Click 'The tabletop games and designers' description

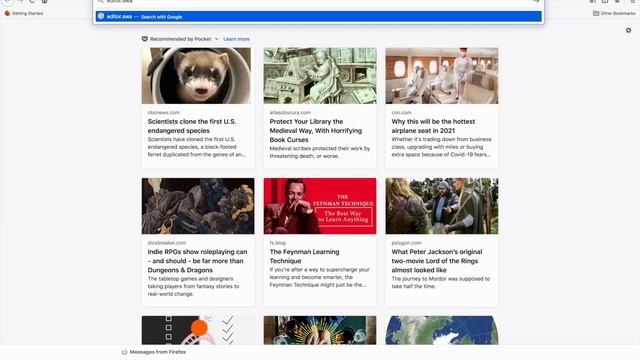[x=193, y=286]
